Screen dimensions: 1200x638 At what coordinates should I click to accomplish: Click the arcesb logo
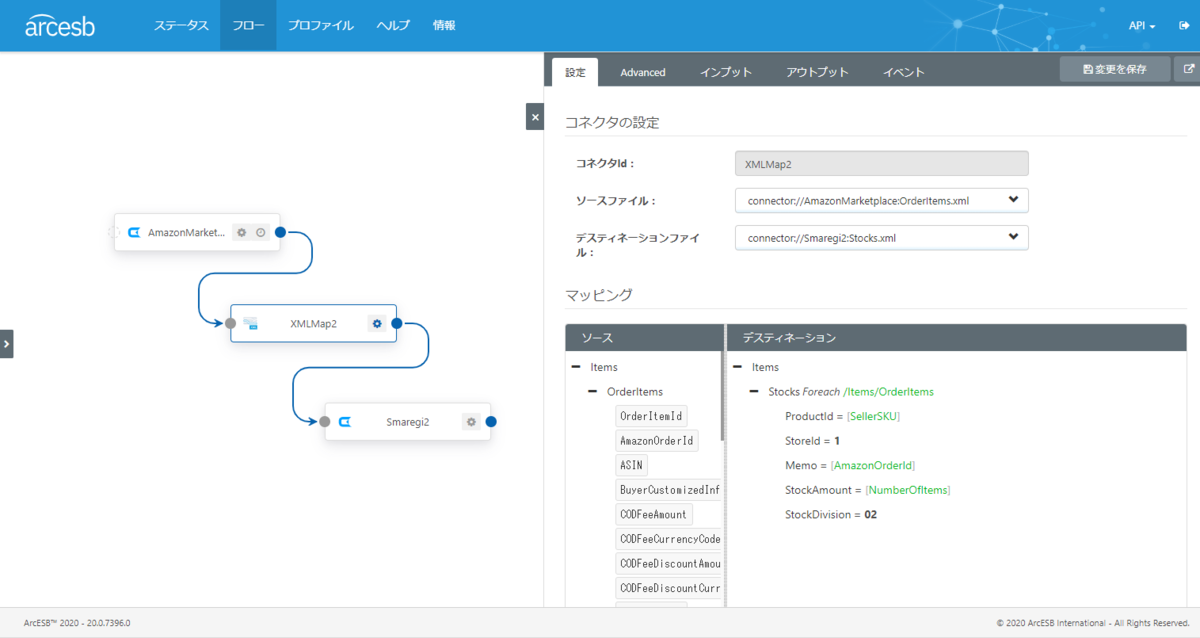click(60, 26)
